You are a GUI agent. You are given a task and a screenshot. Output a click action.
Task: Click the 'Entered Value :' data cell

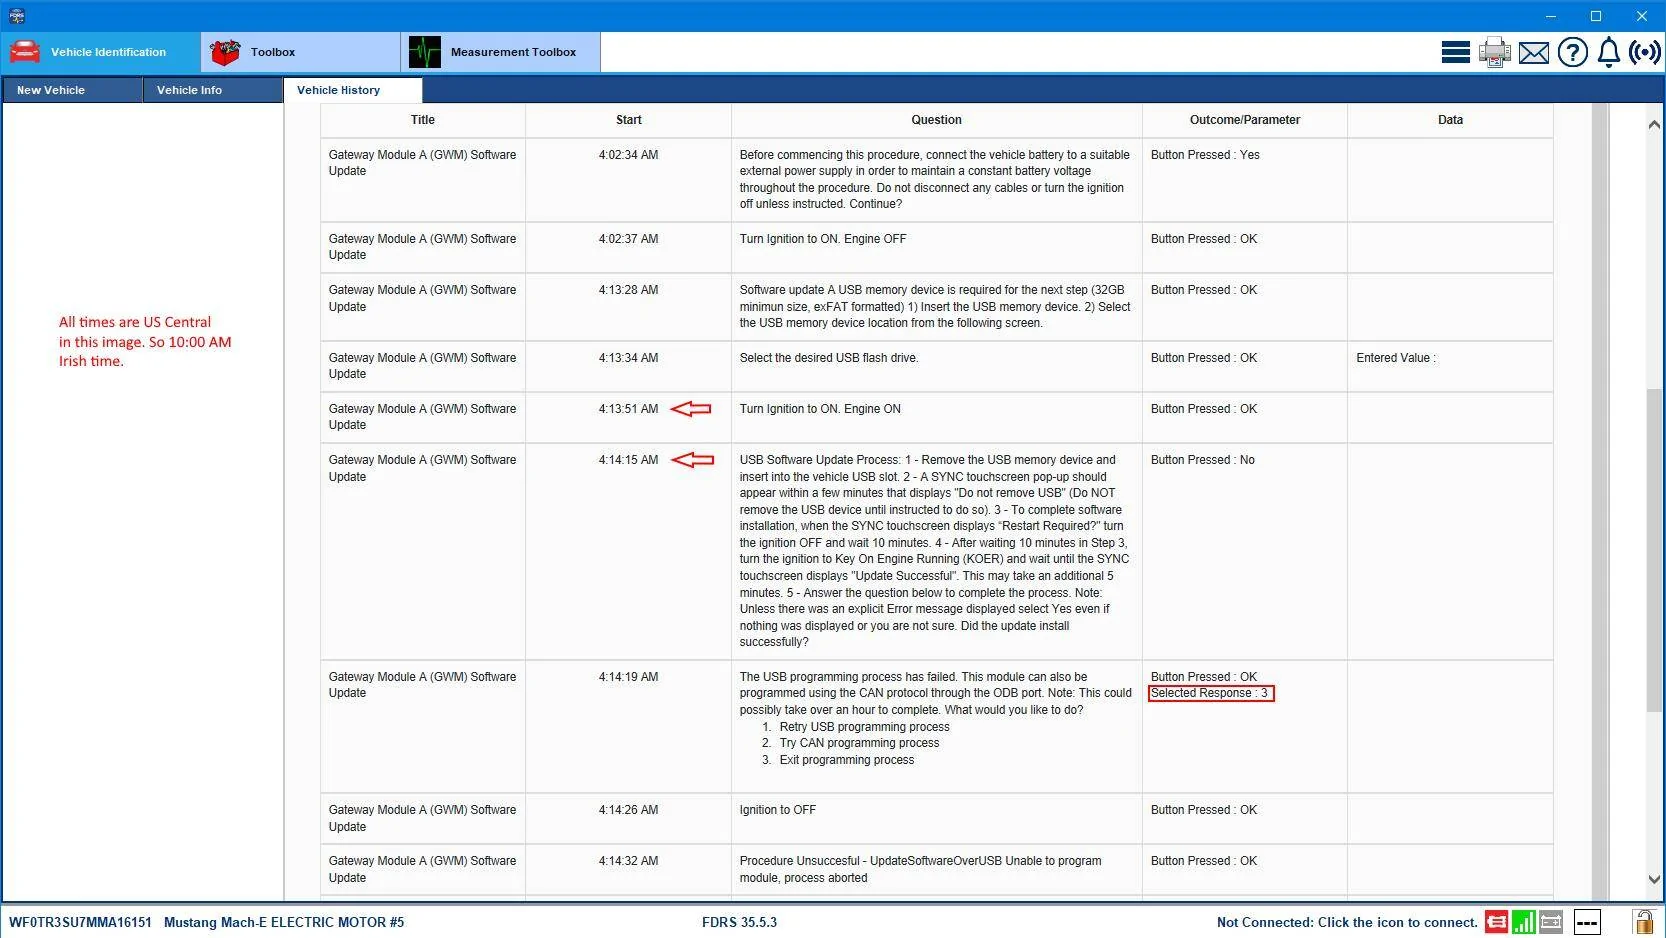point(1396,358)
